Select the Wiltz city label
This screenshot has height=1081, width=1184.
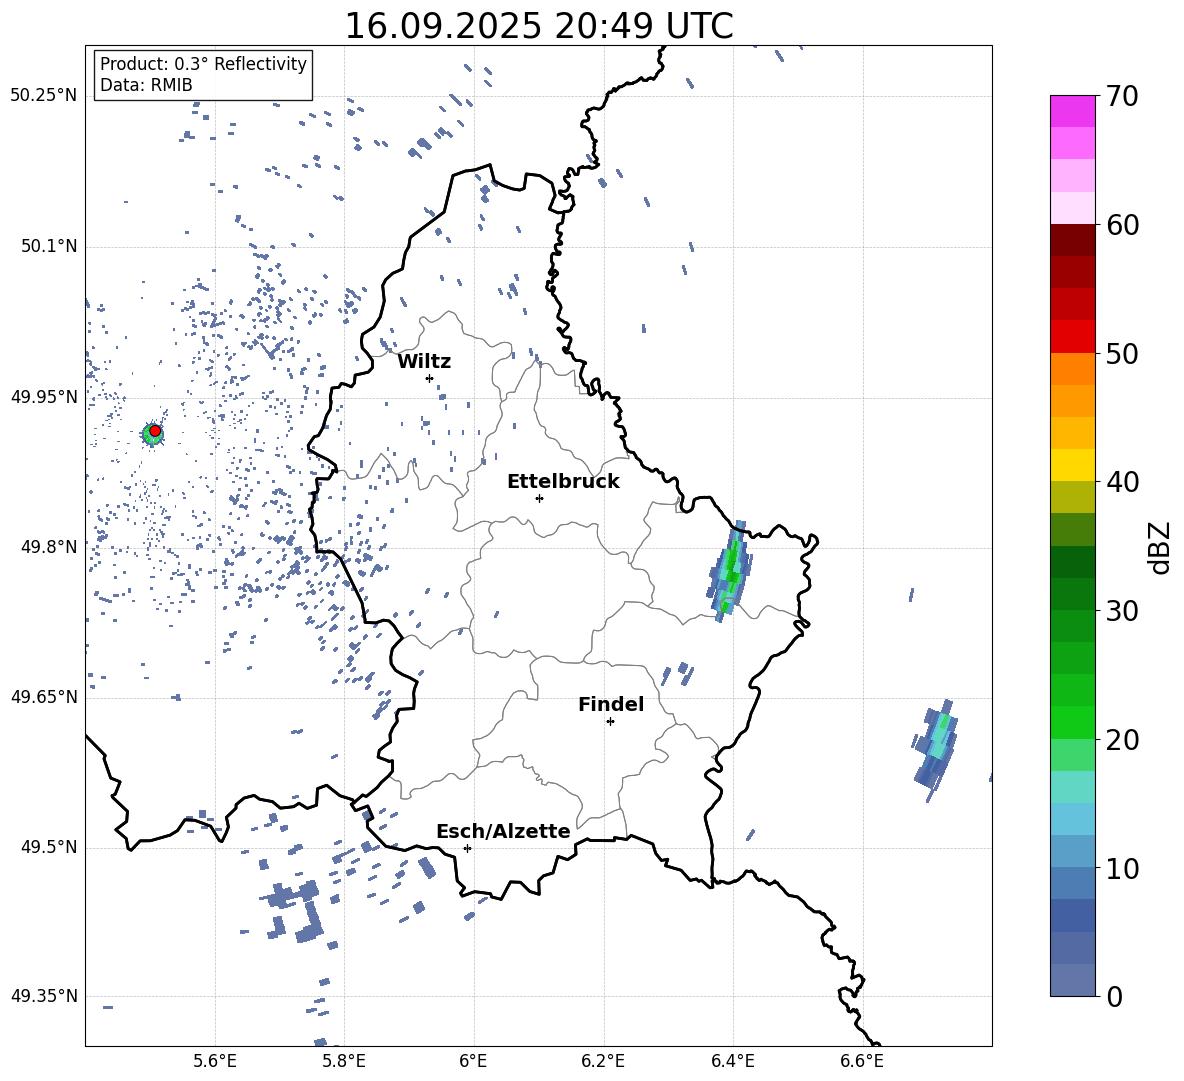click(424, 362)
